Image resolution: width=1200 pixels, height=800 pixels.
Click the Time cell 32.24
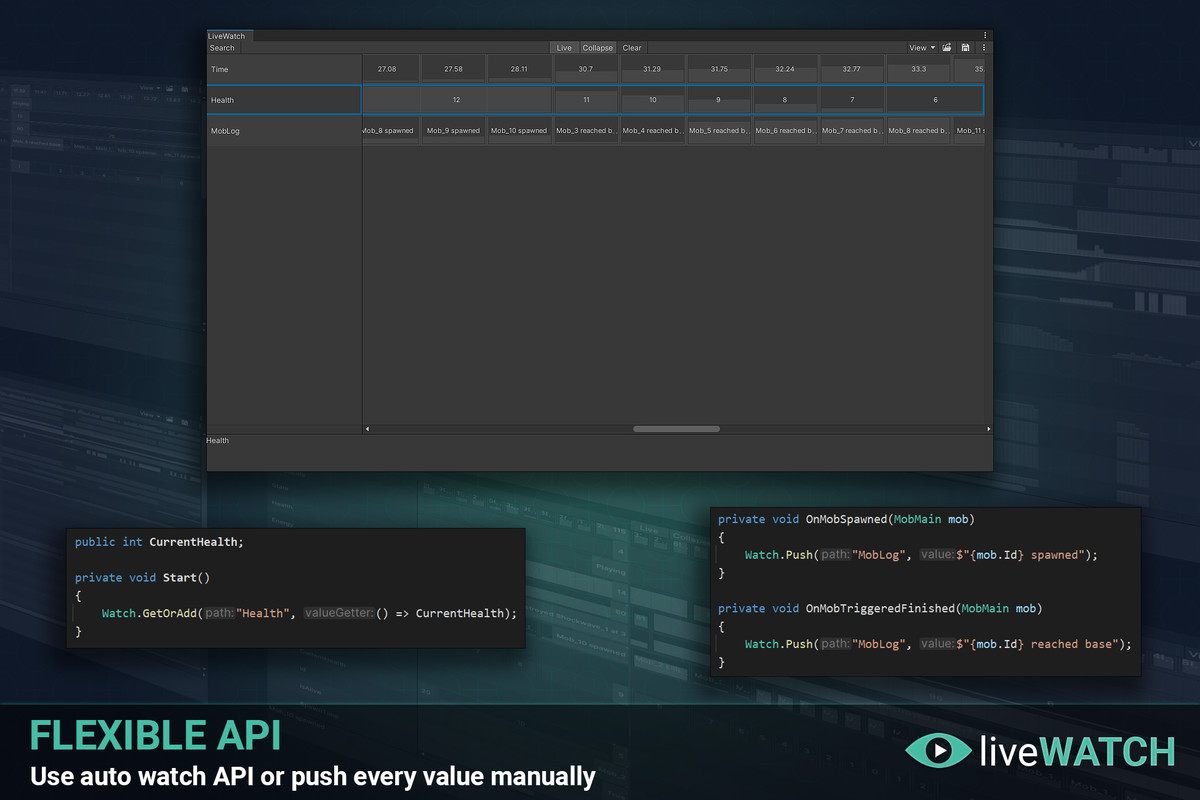click(785, 69)
